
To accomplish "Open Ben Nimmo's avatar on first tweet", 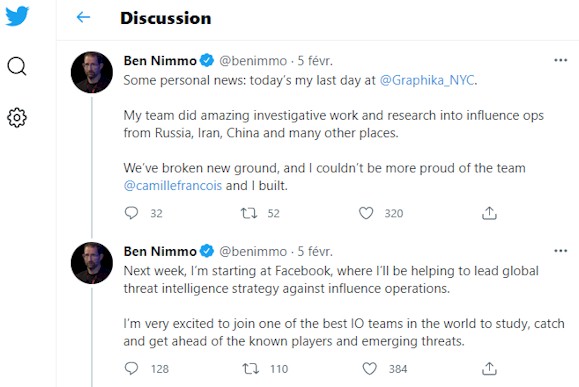I will (92, 72).
